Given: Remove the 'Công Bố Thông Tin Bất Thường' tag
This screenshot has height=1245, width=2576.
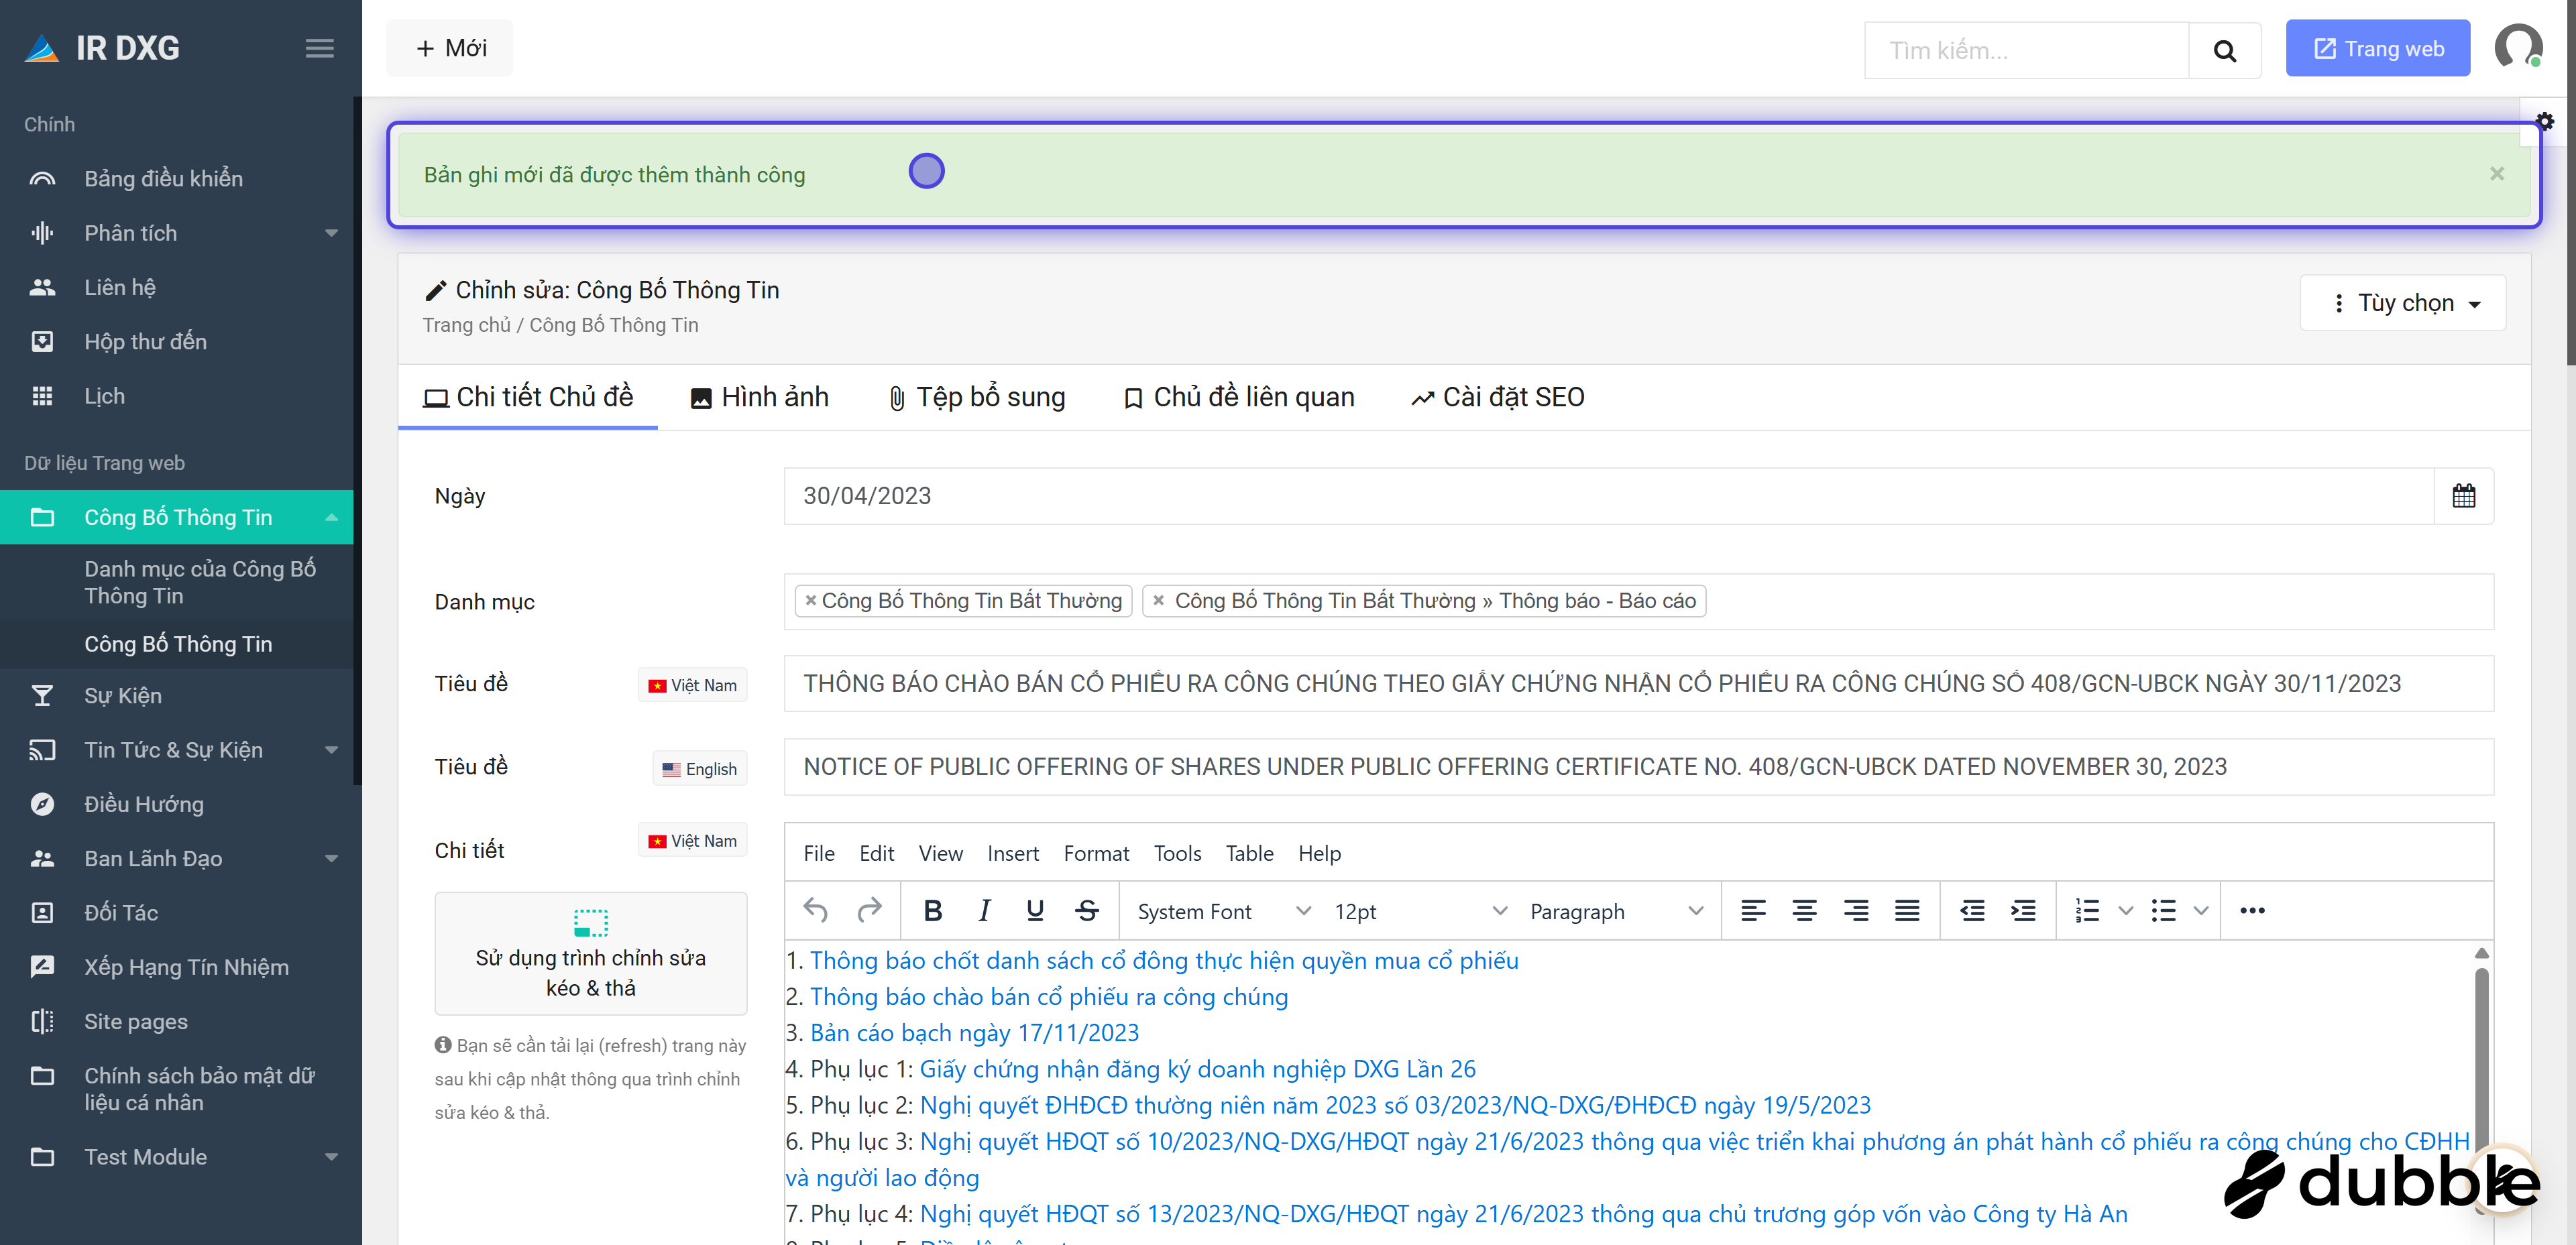Looking at the screenshot, I should tap(811, 600).
